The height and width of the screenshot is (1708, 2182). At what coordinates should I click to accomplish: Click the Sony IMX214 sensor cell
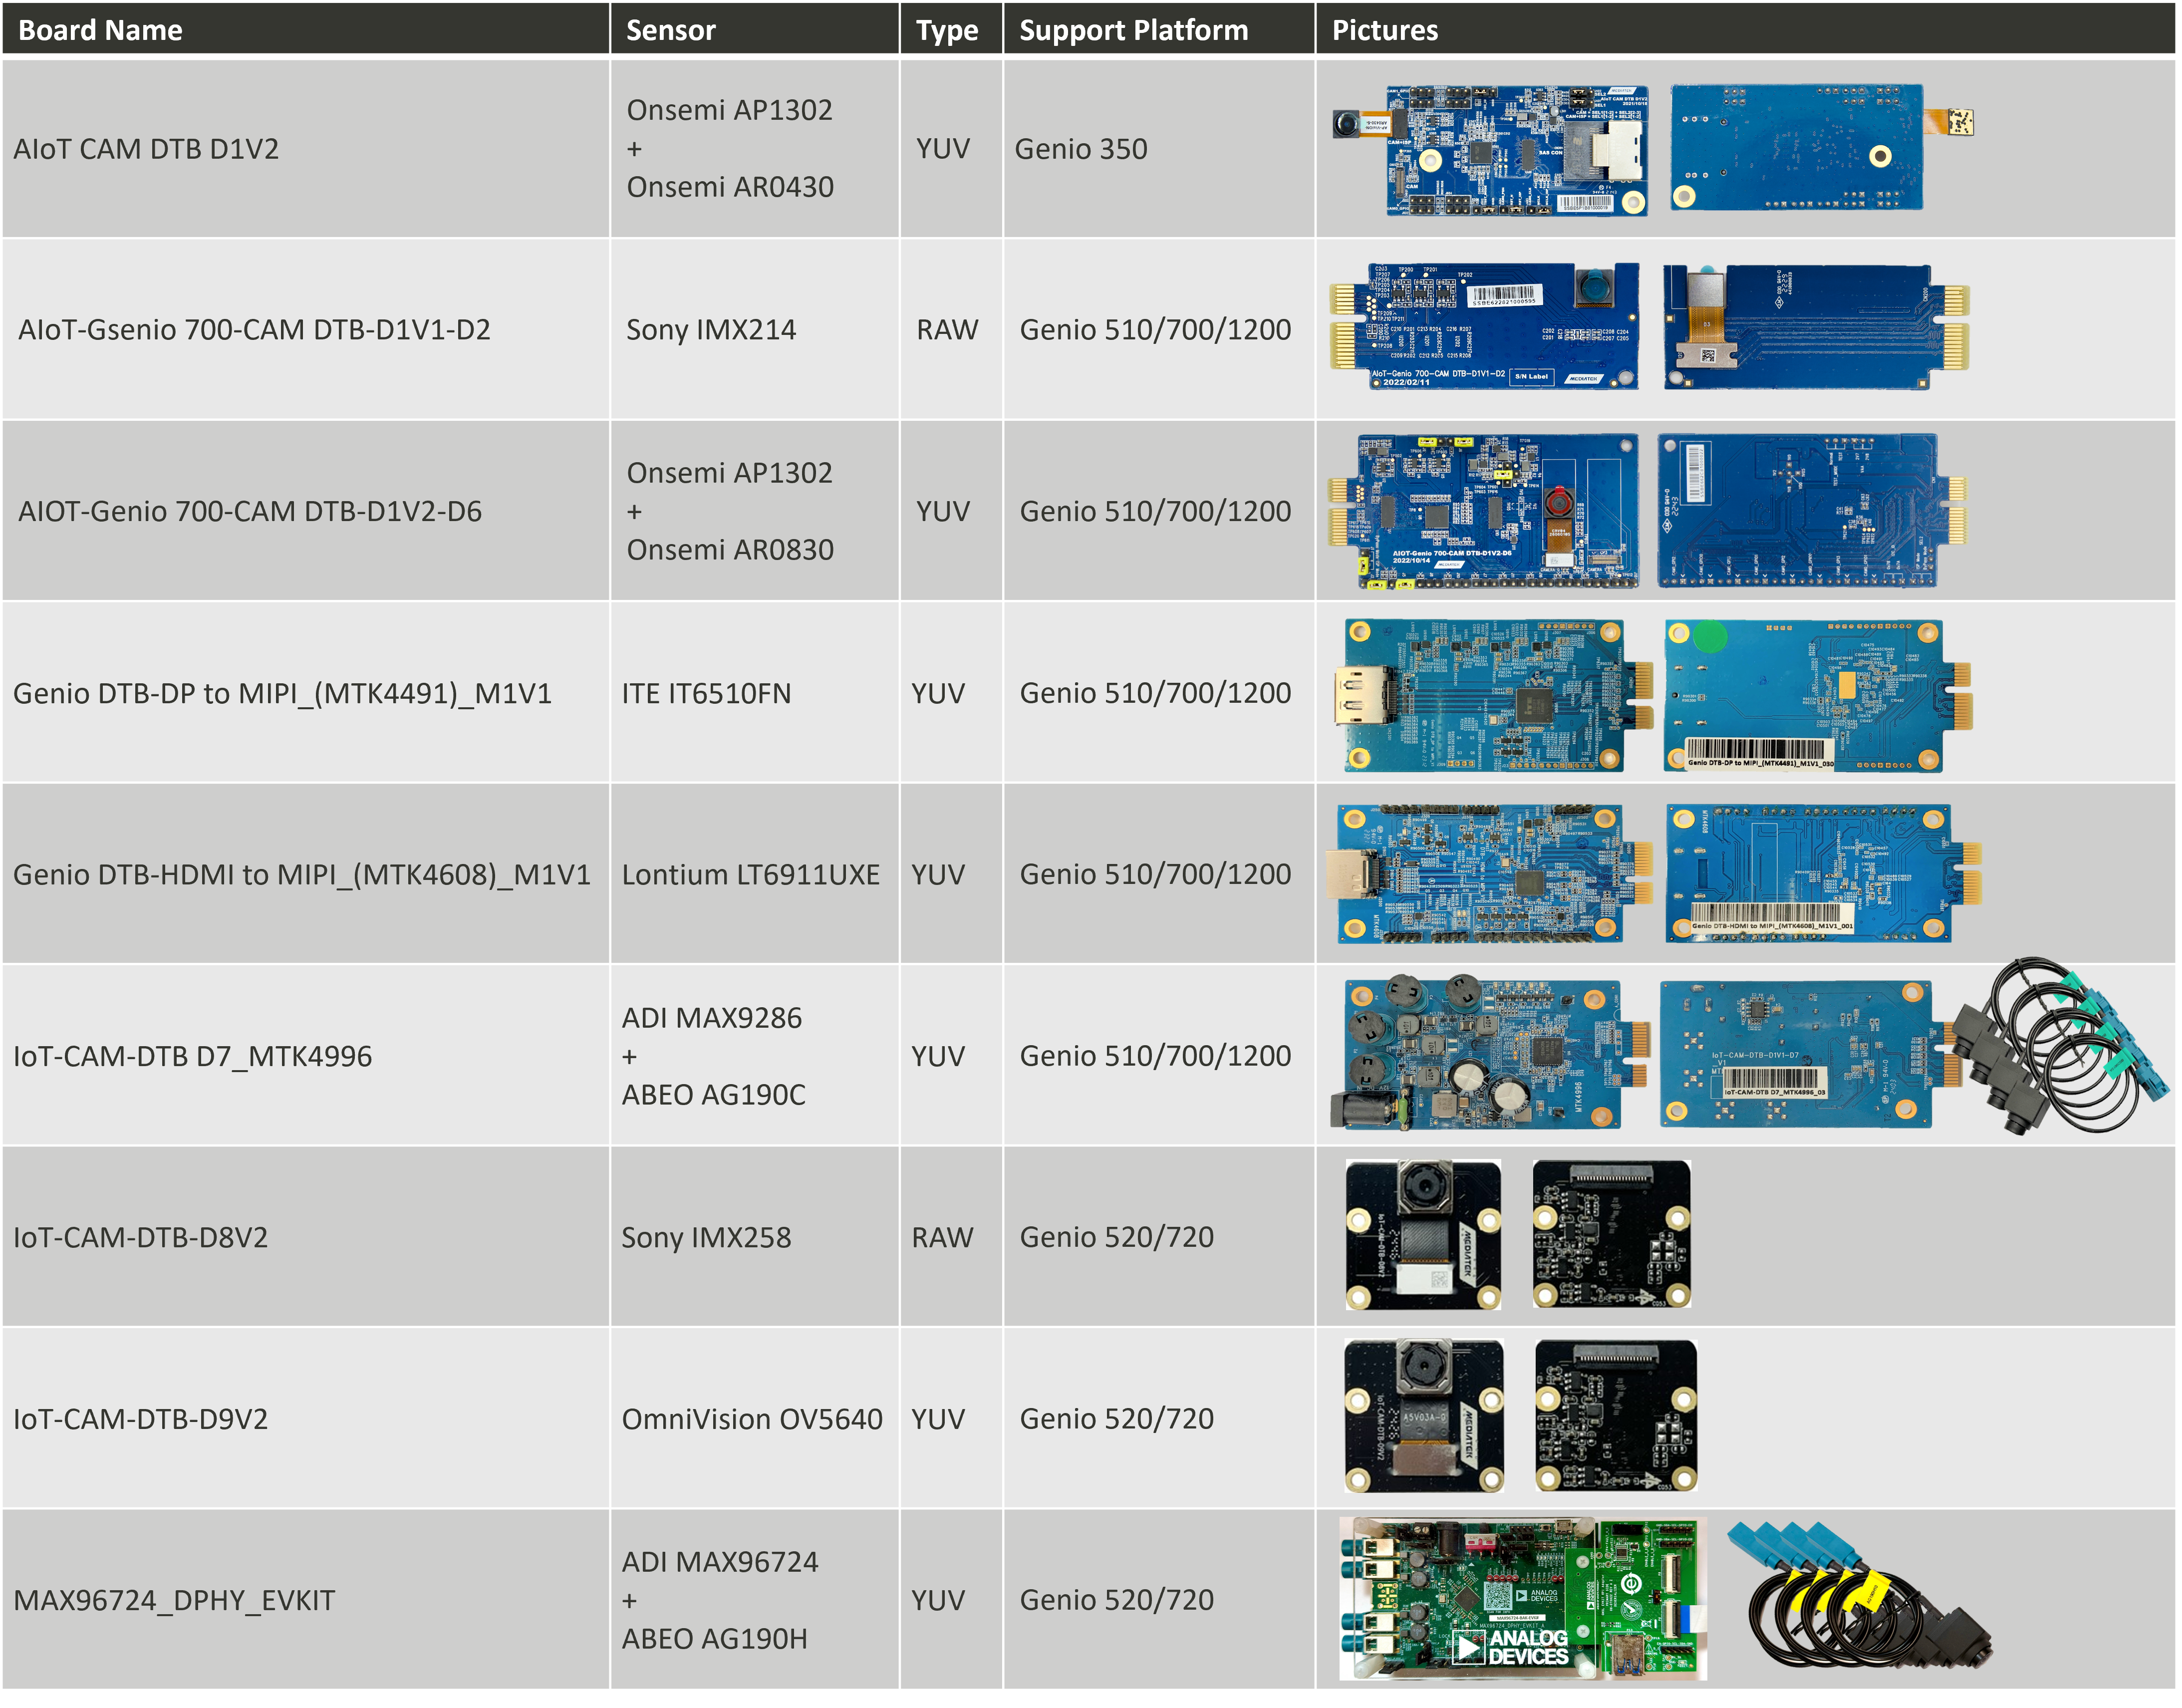710,330
